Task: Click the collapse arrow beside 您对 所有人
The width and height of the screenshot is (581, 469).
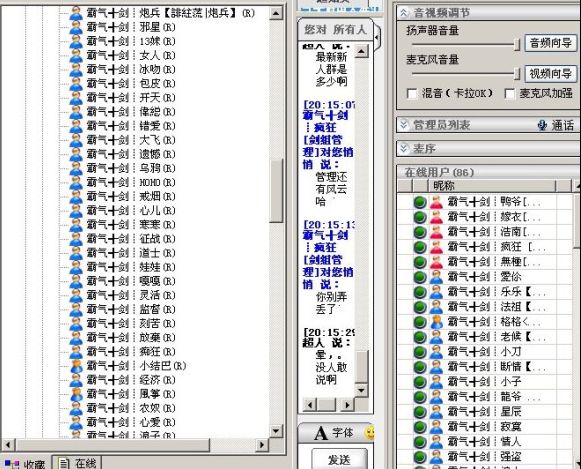Action: [x=377, y=37]
